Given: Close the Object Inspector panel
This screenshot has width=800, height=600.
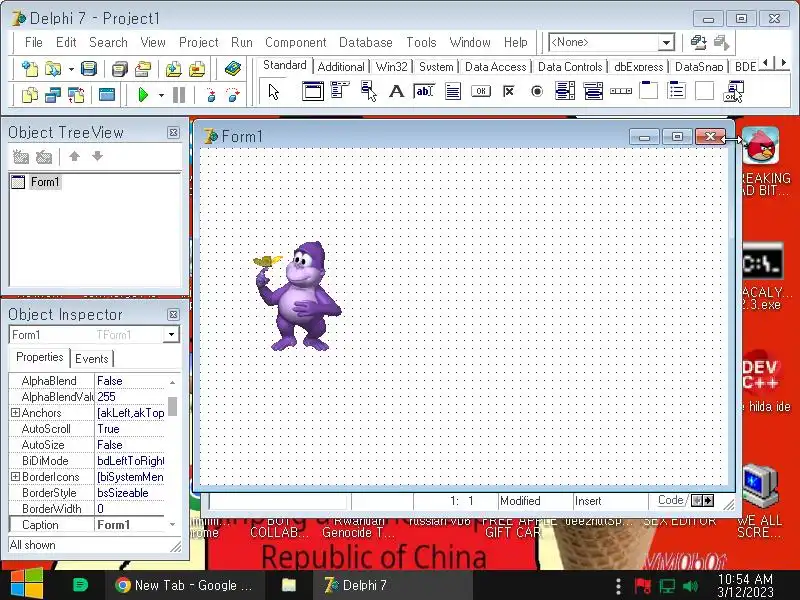Looking at the screenshot, I should tap(173, 314).
